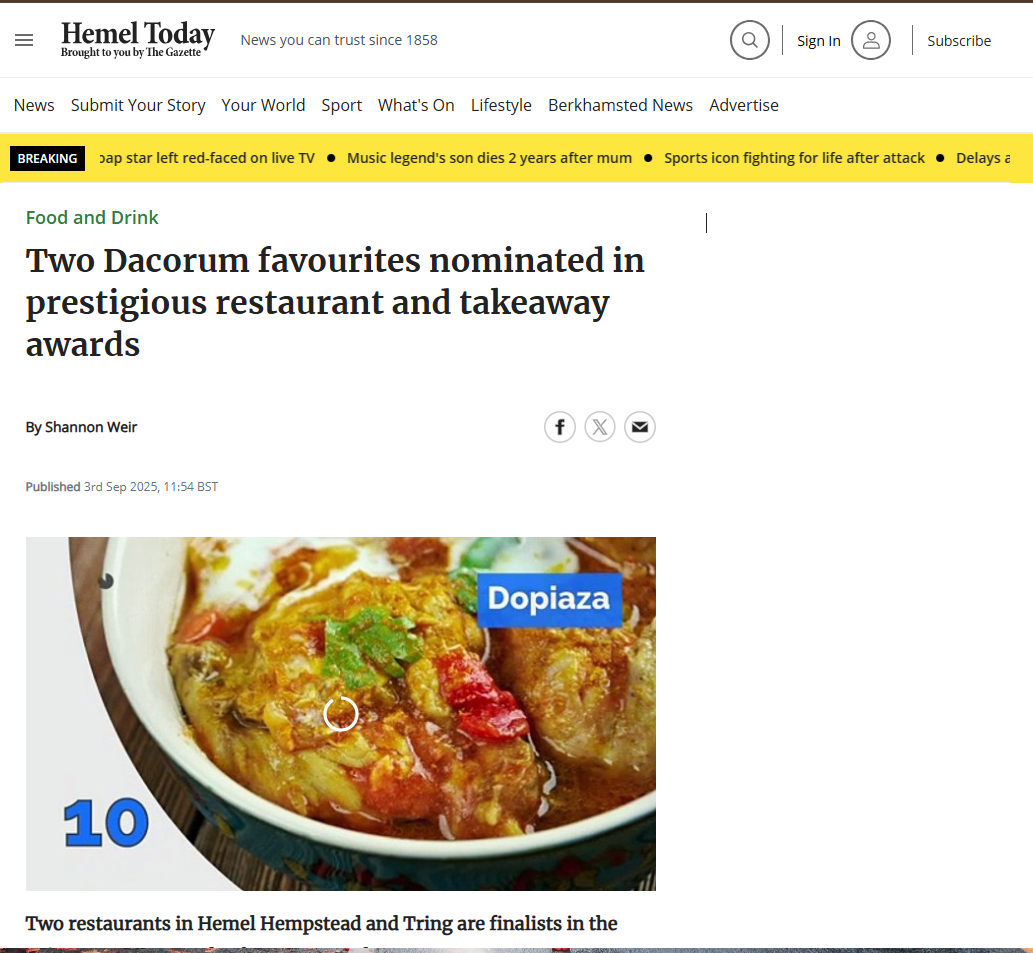
Task: Click the Subscribe link
Action: 958,41
